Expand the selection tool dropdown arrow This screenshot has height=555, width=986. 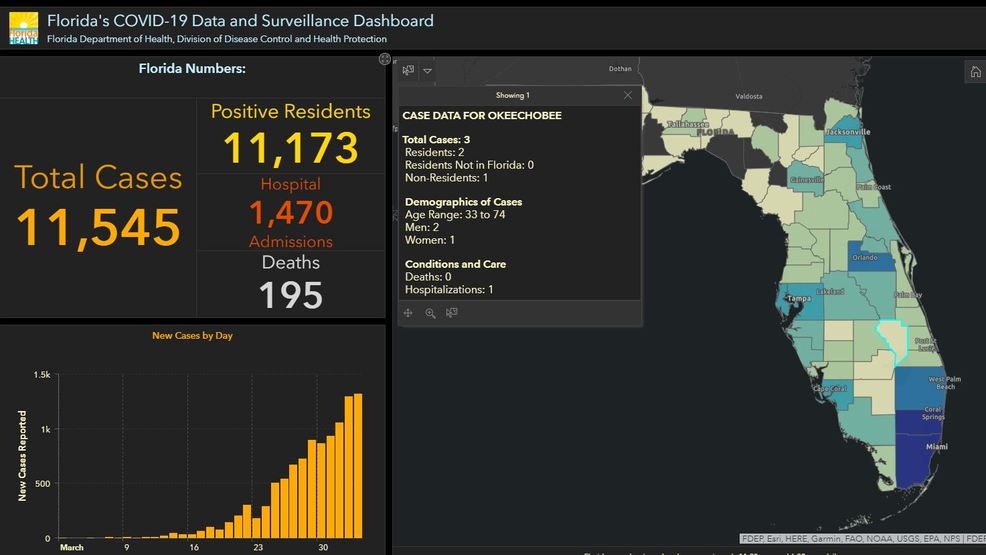tap(428, 70)
